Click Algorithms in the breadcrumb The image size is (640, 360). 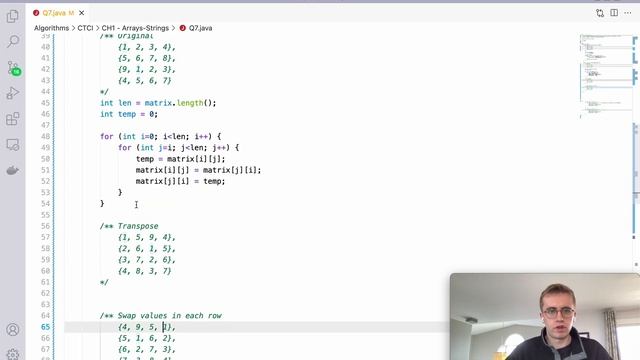[x=51, y=28]
